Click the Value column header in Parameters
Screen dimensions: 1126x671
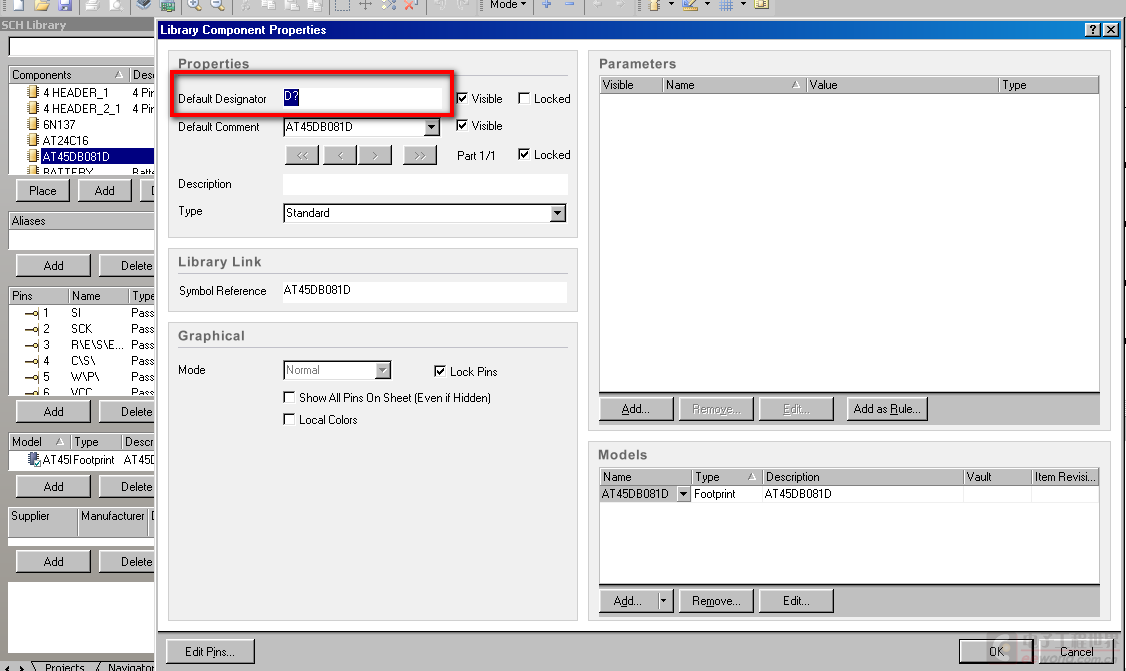pos(903,85)
